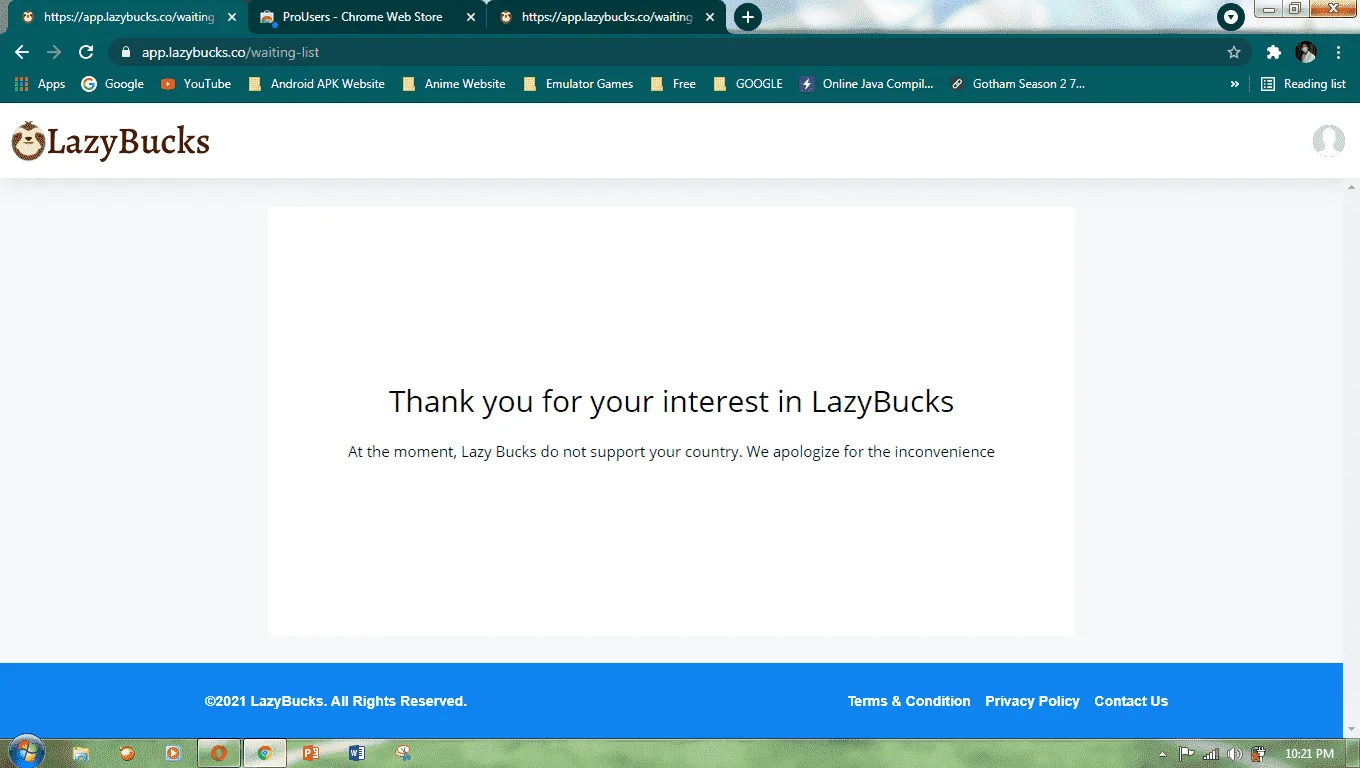Open PowerPoint from the taskbar

(x=310, y=753)
